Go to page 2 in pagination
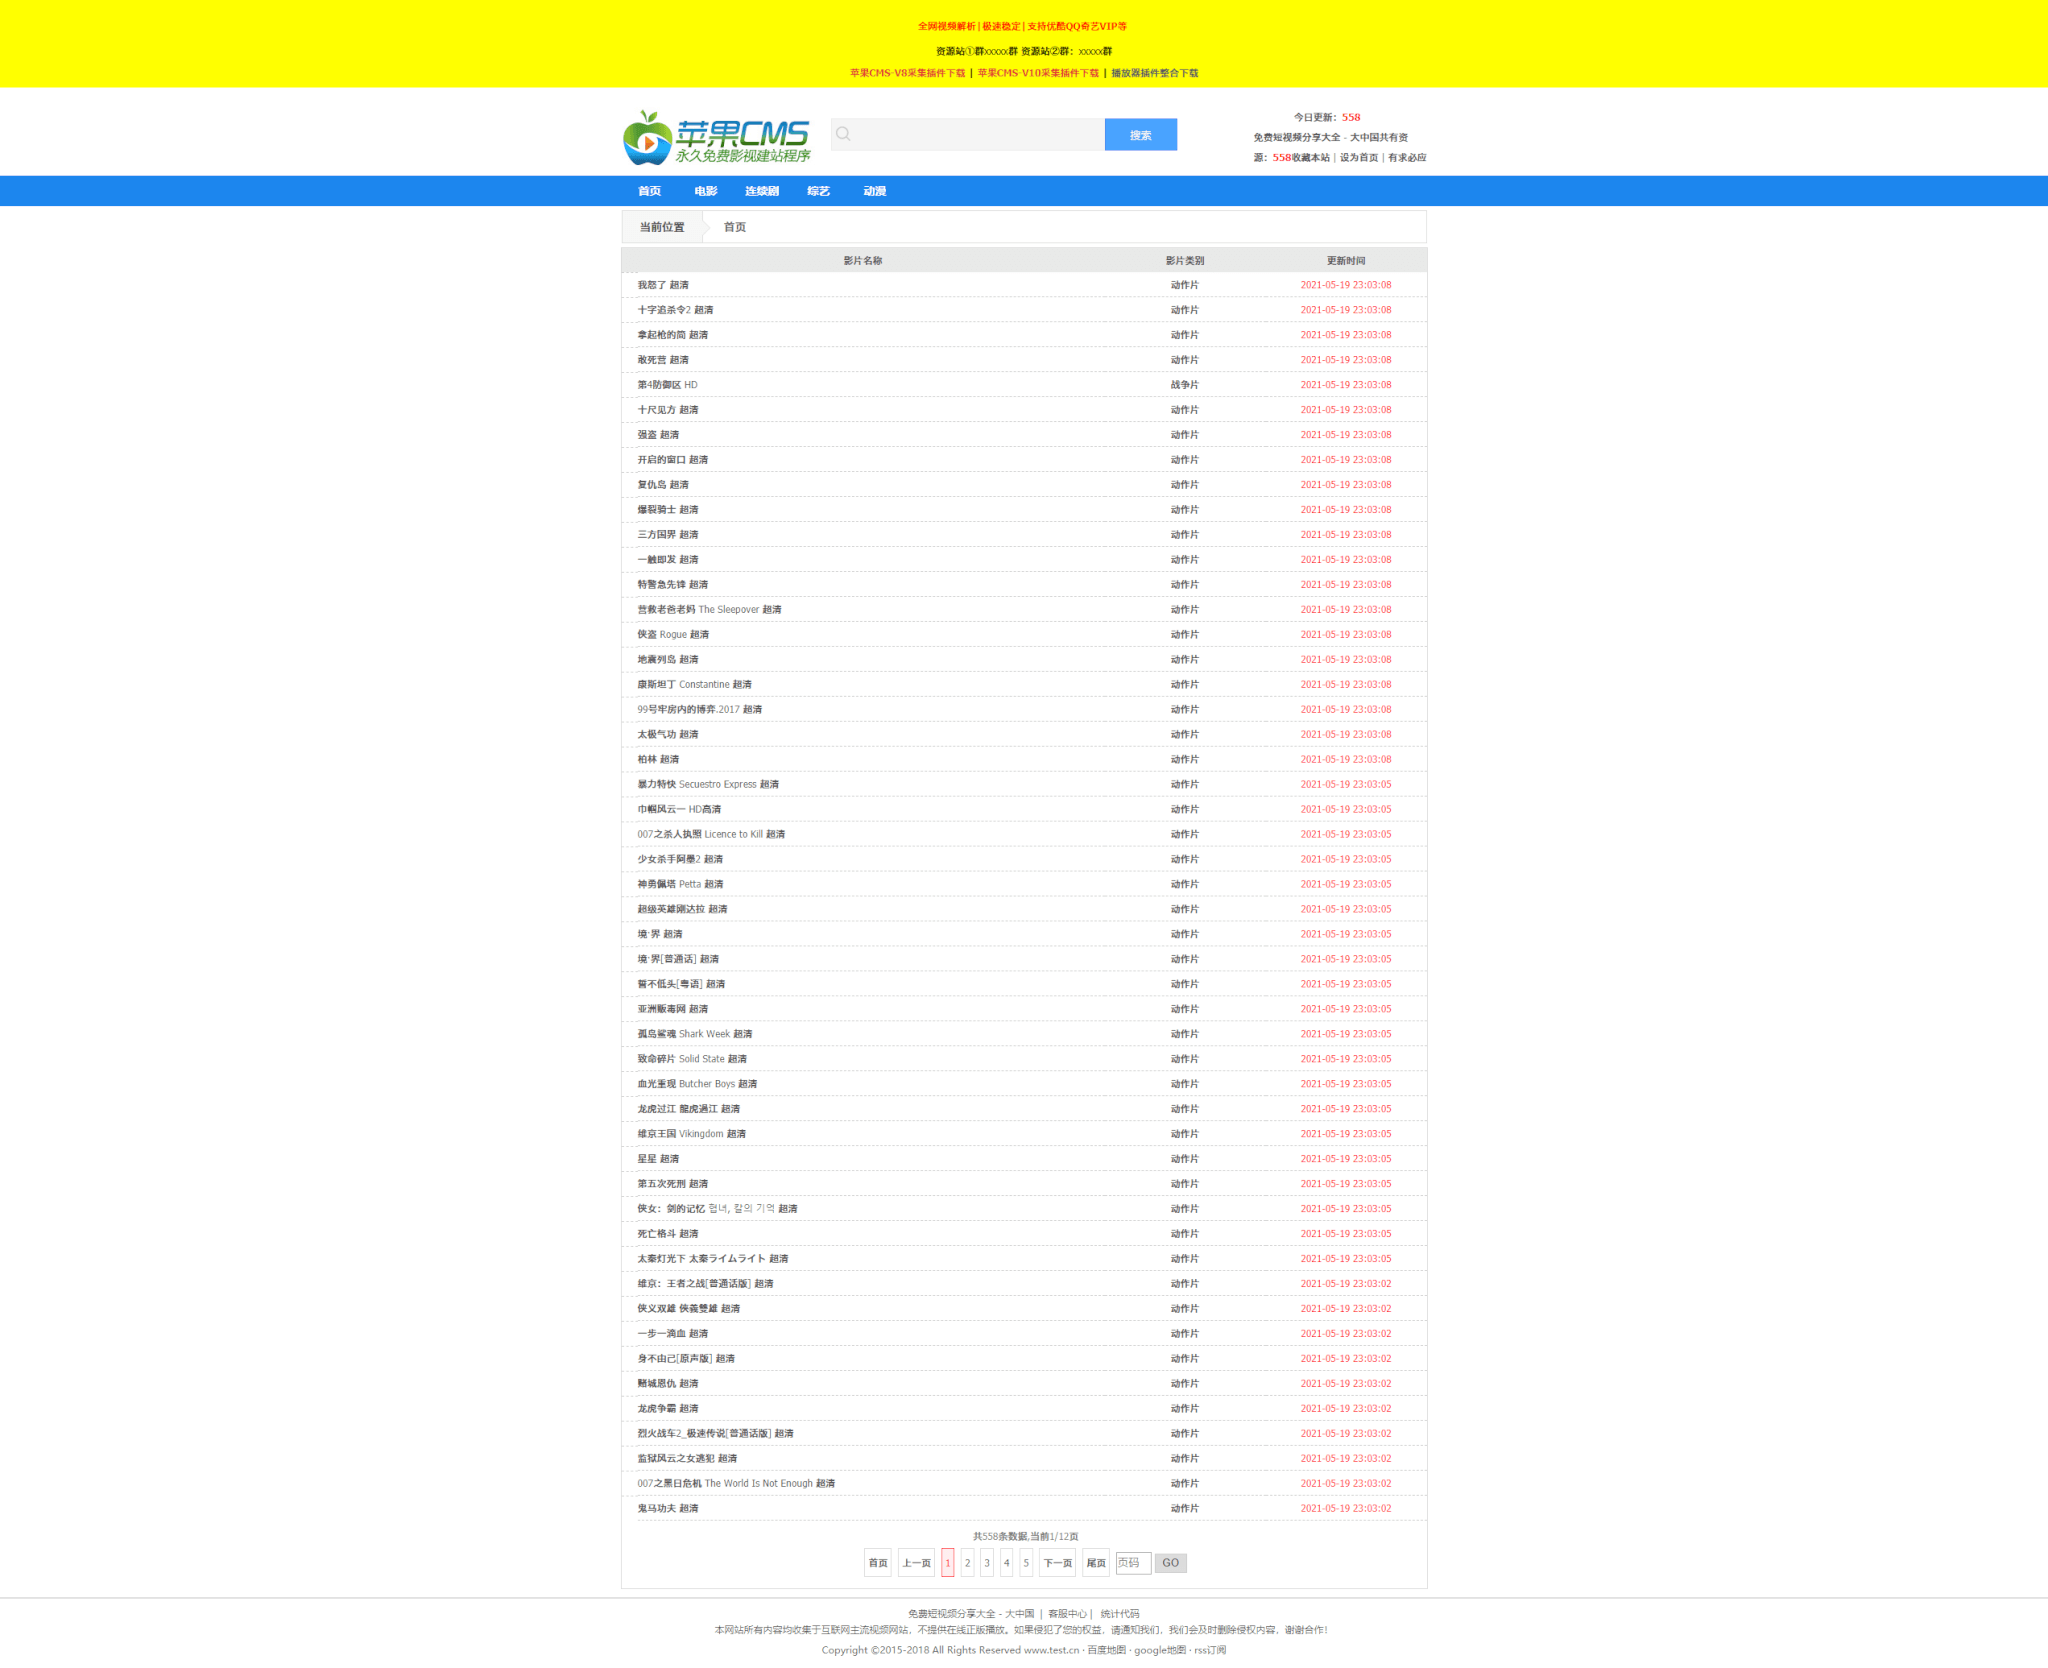 pos(967,1563)
